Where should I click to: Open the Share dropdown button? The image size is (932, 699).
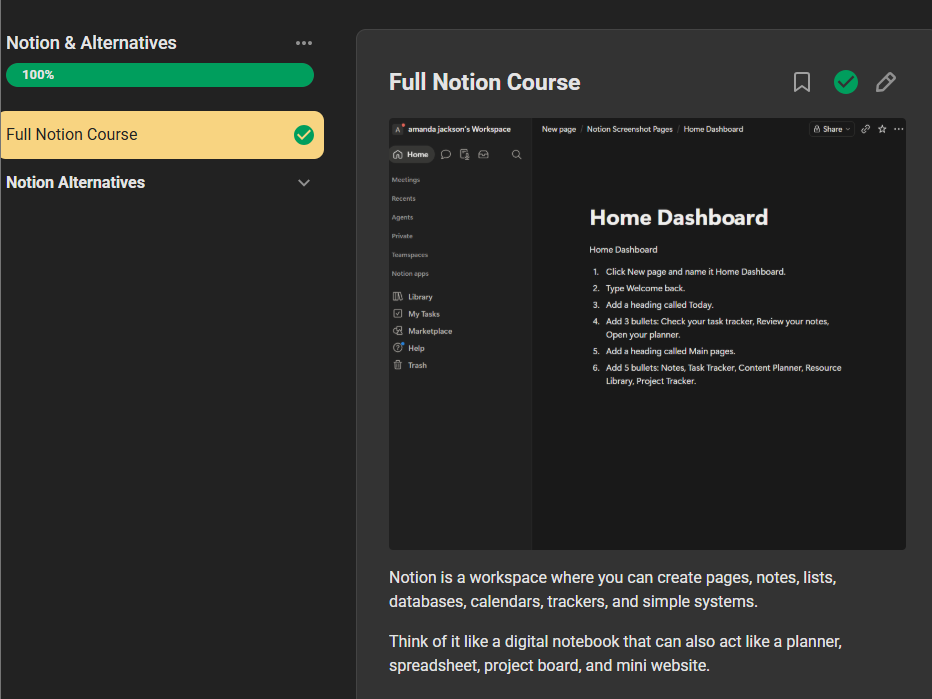pos(832,129)
